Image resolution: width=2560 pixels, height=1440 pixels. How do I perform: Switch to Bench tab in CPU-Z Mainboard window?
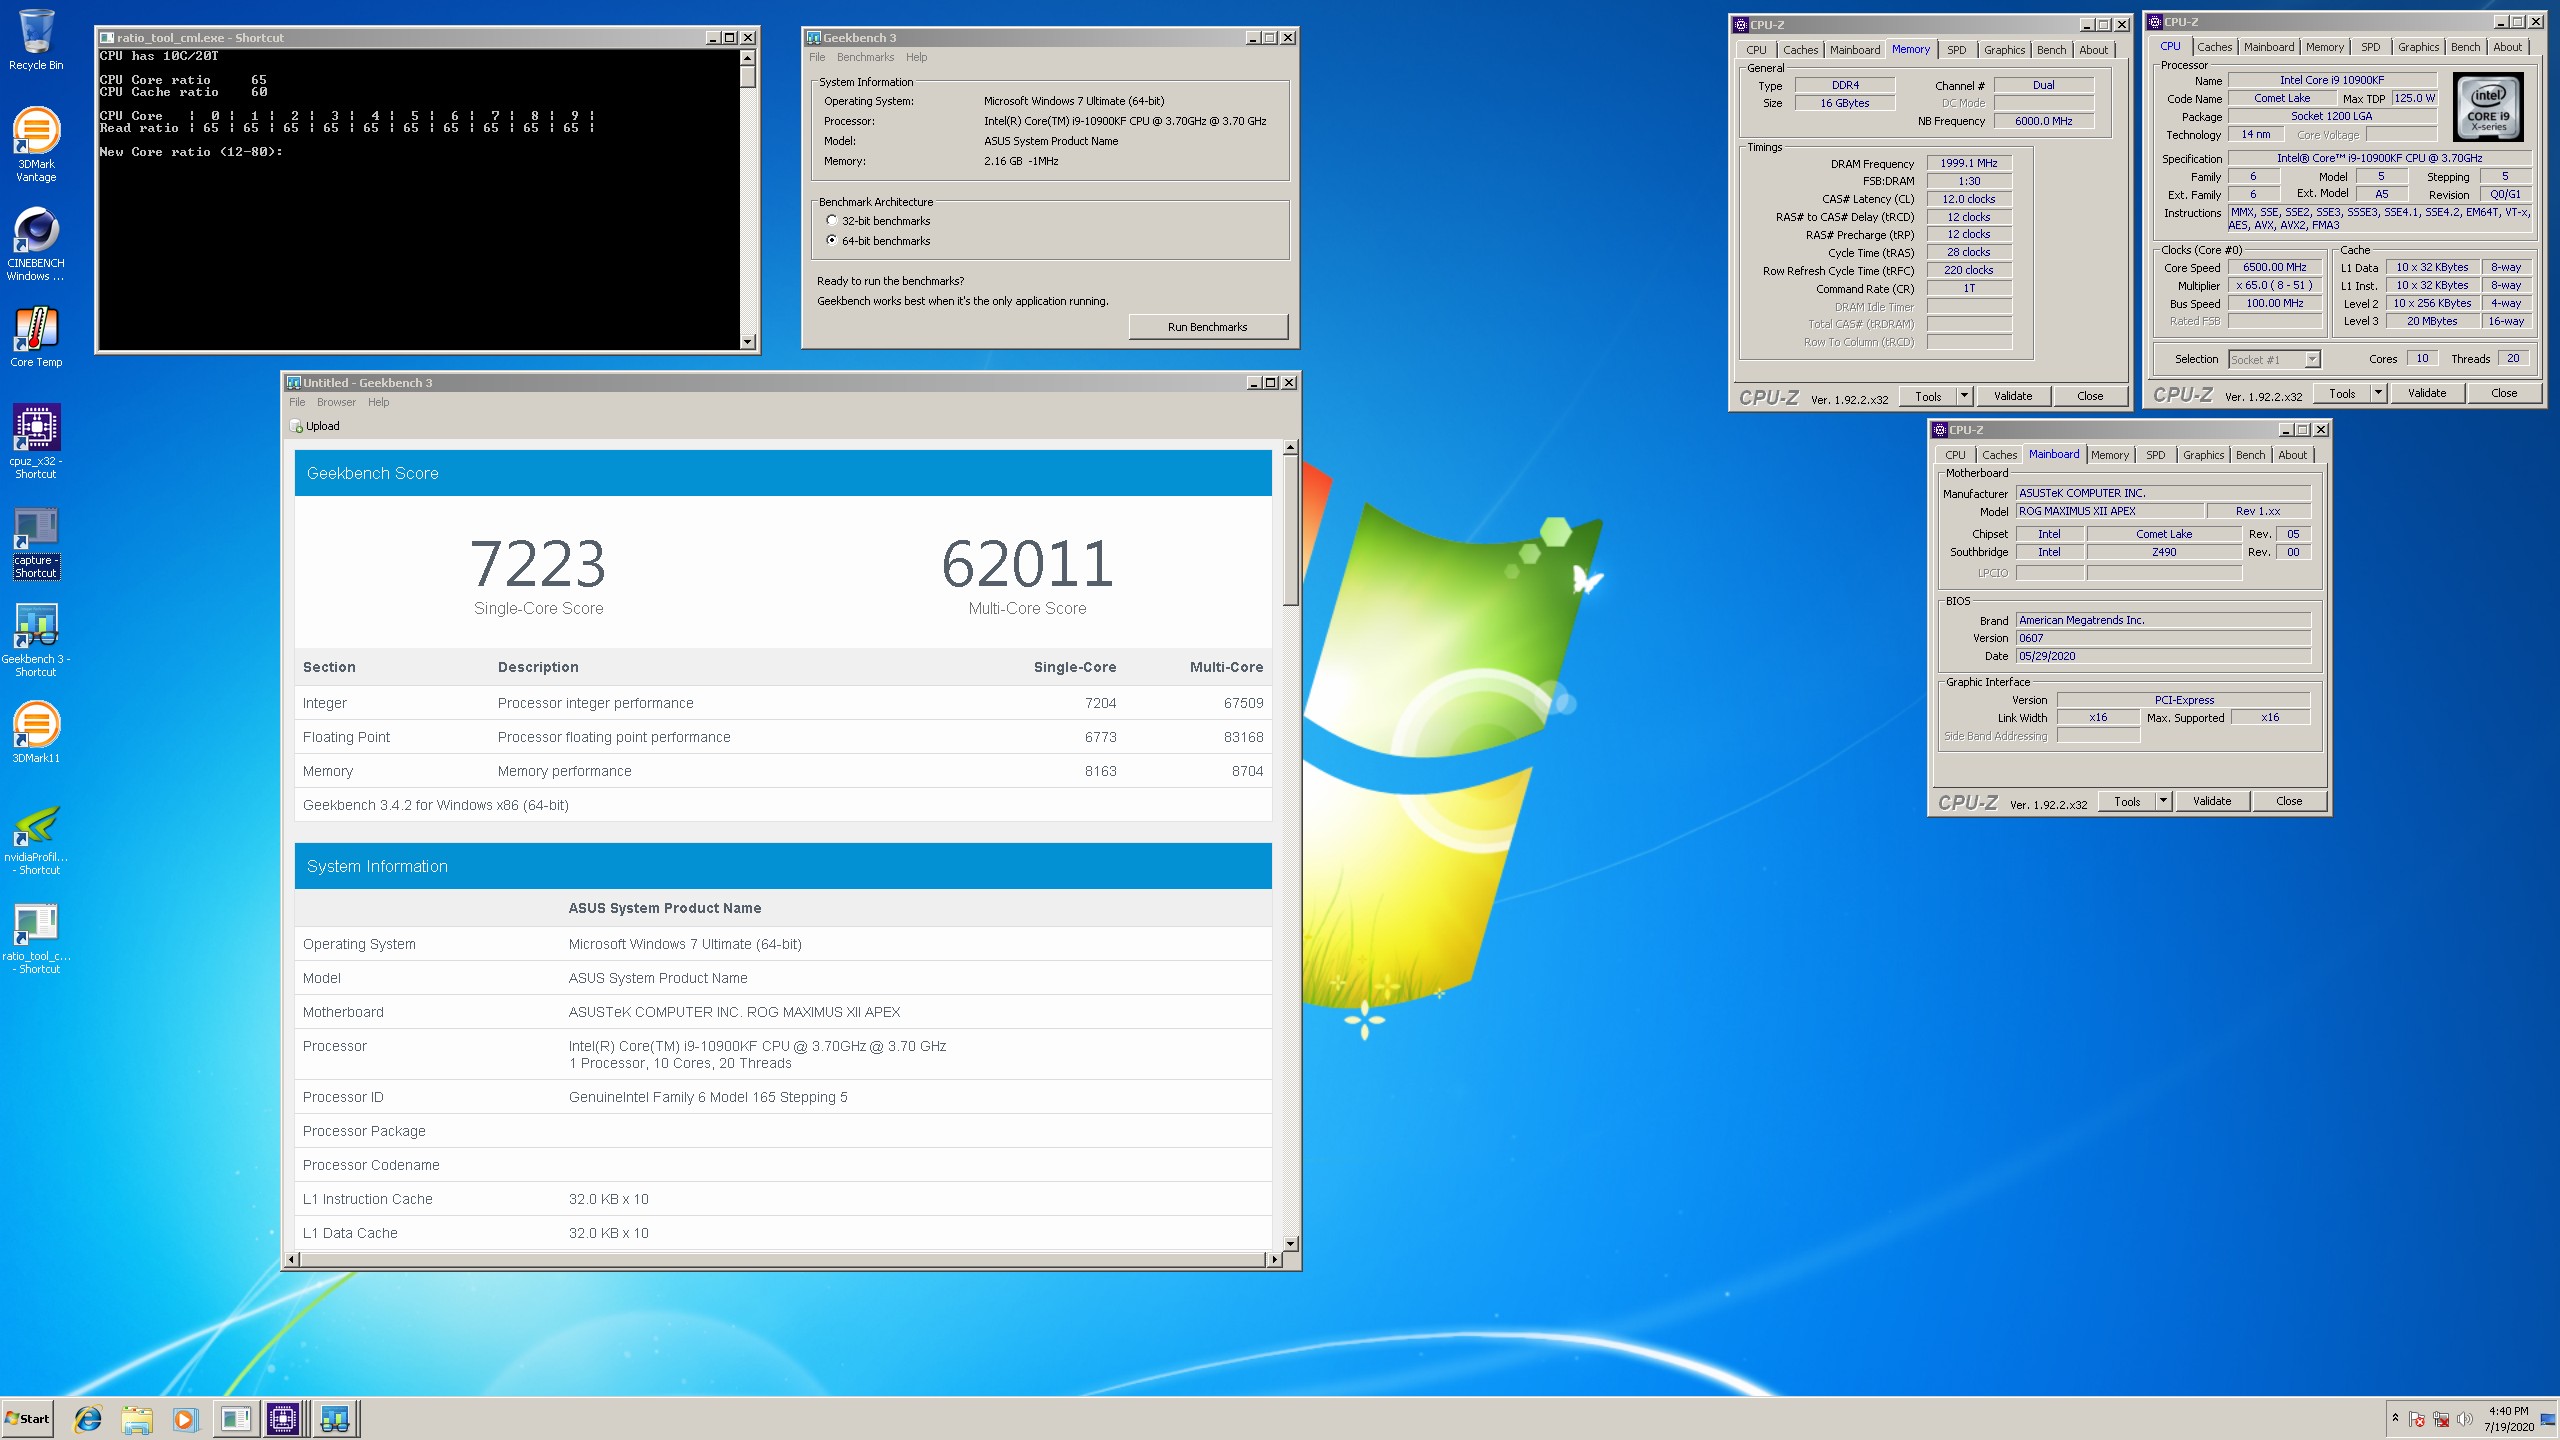(x=2250, y=455)
